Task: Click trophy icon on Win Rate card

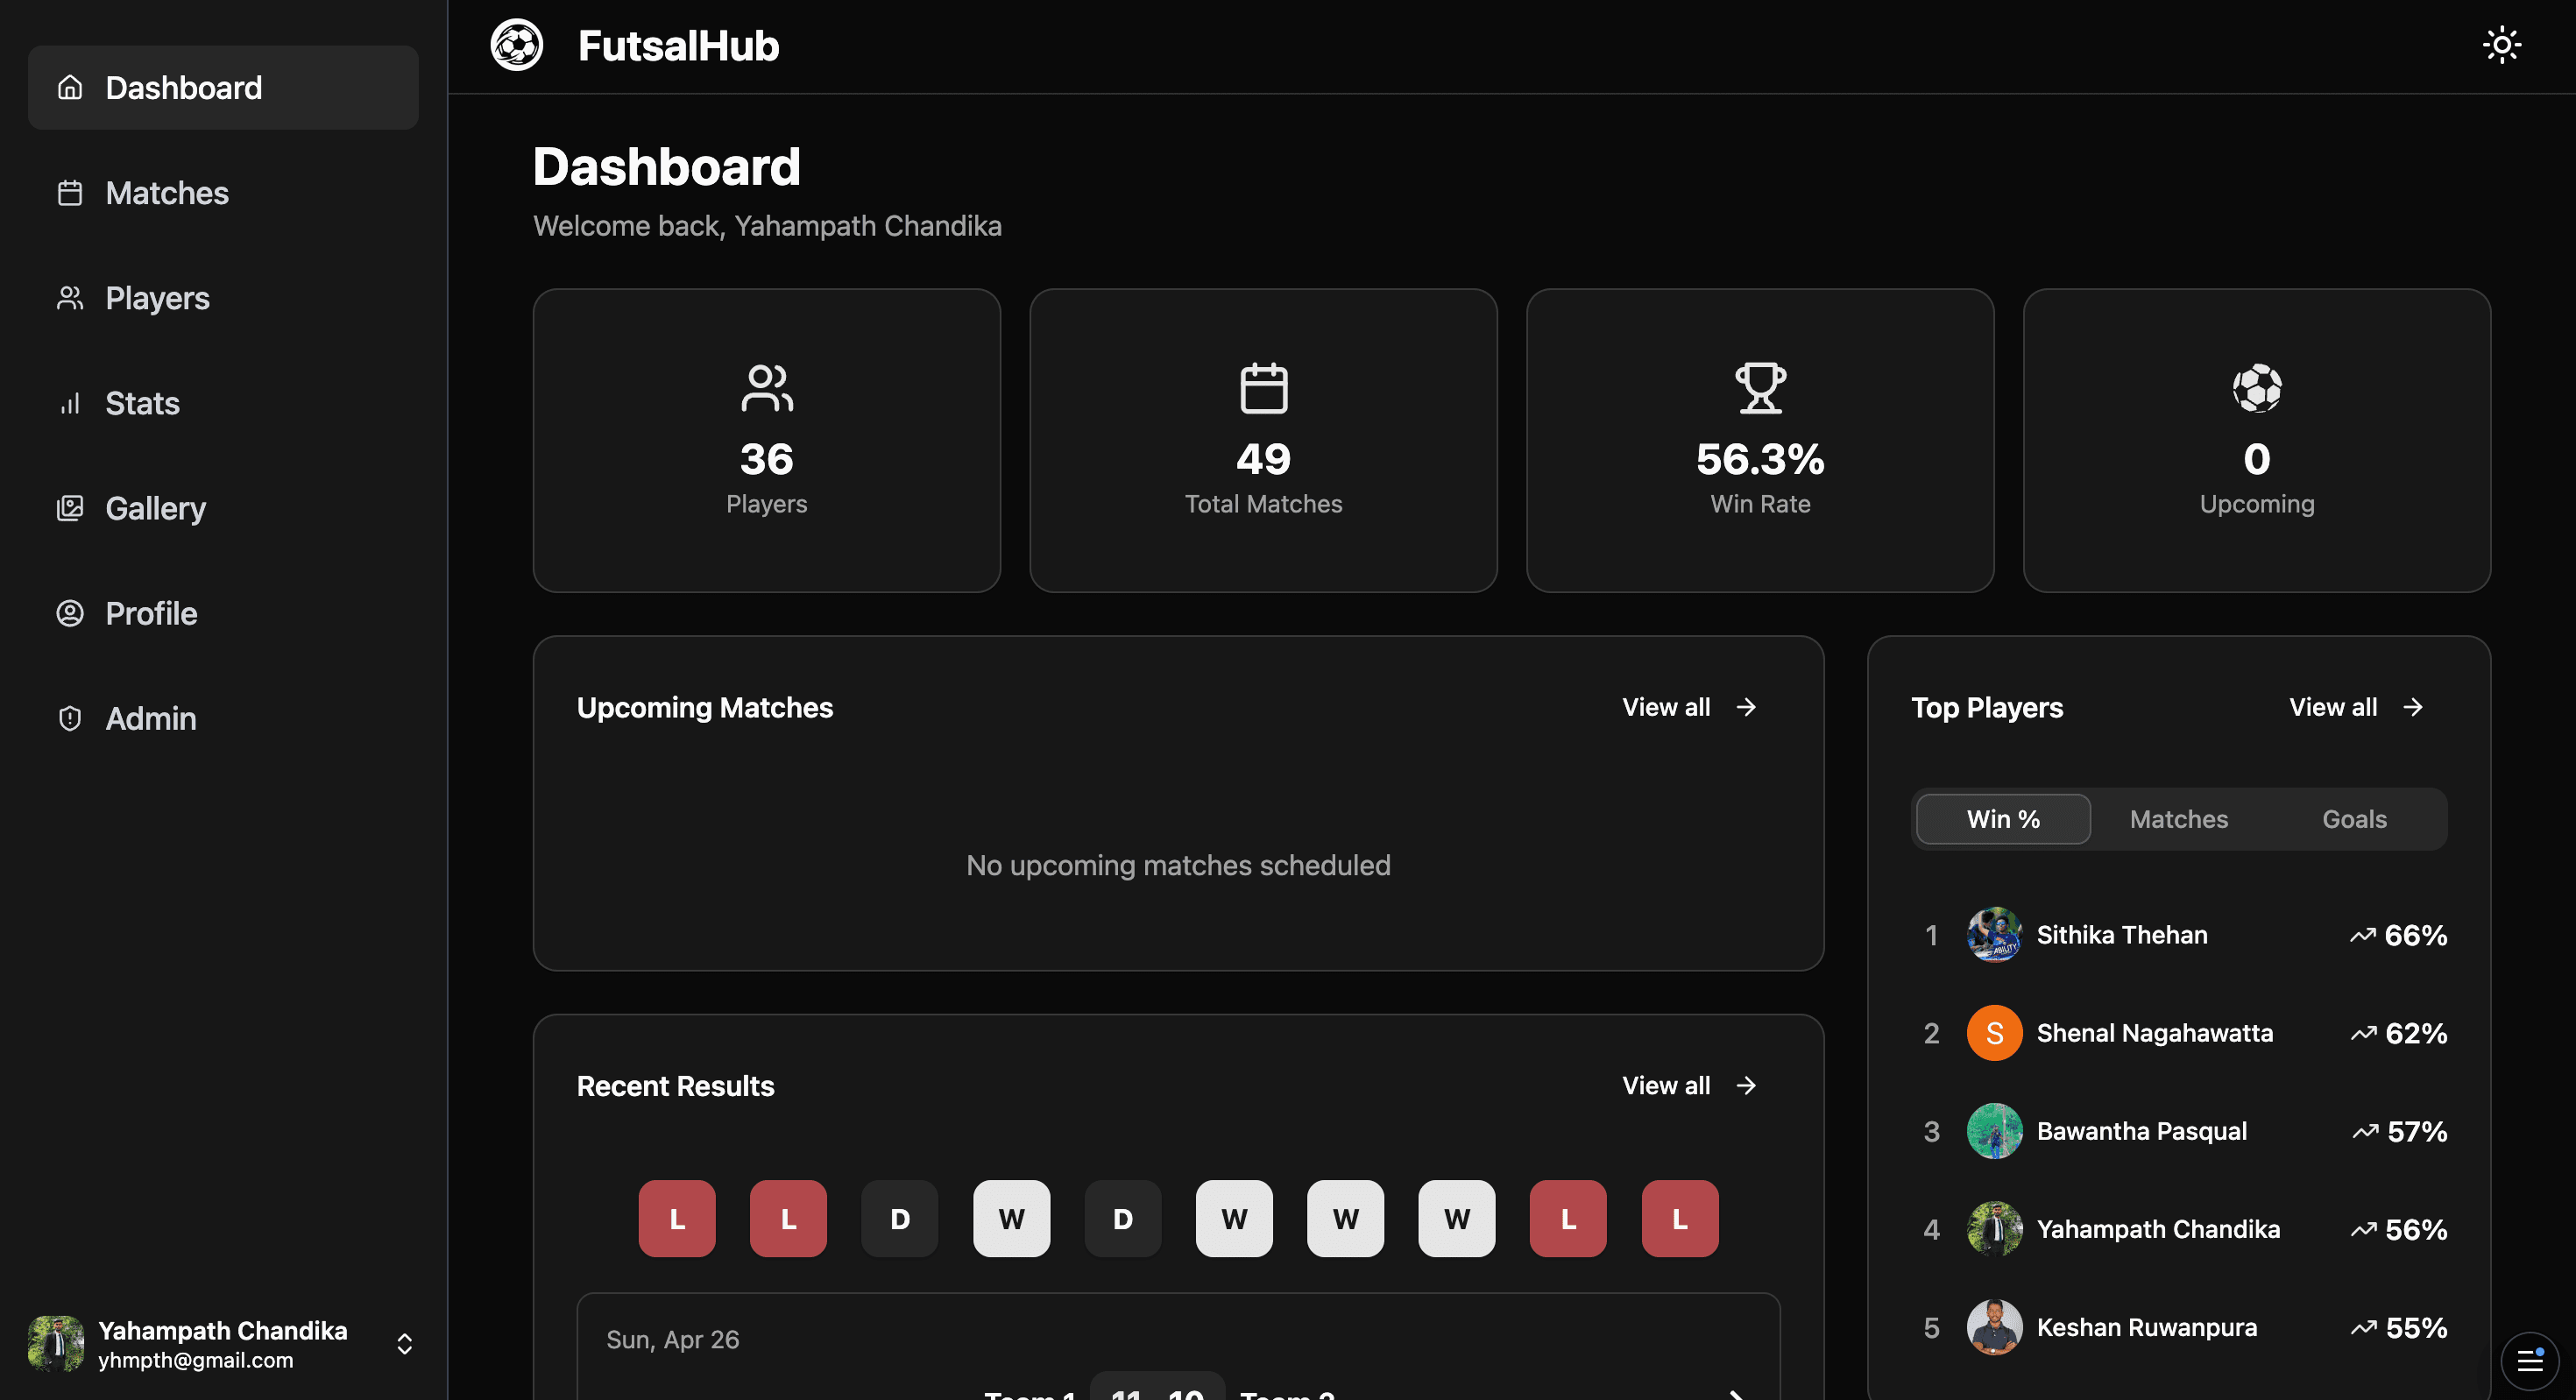Action: (1760, 388)
